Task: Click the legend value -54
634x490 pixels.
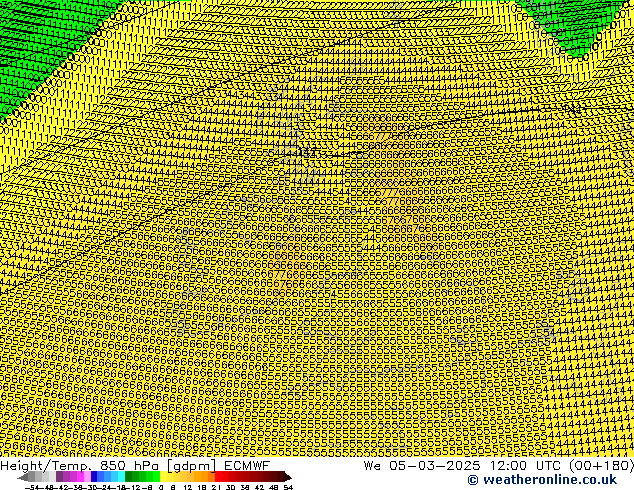Action: tap(32, 488)
